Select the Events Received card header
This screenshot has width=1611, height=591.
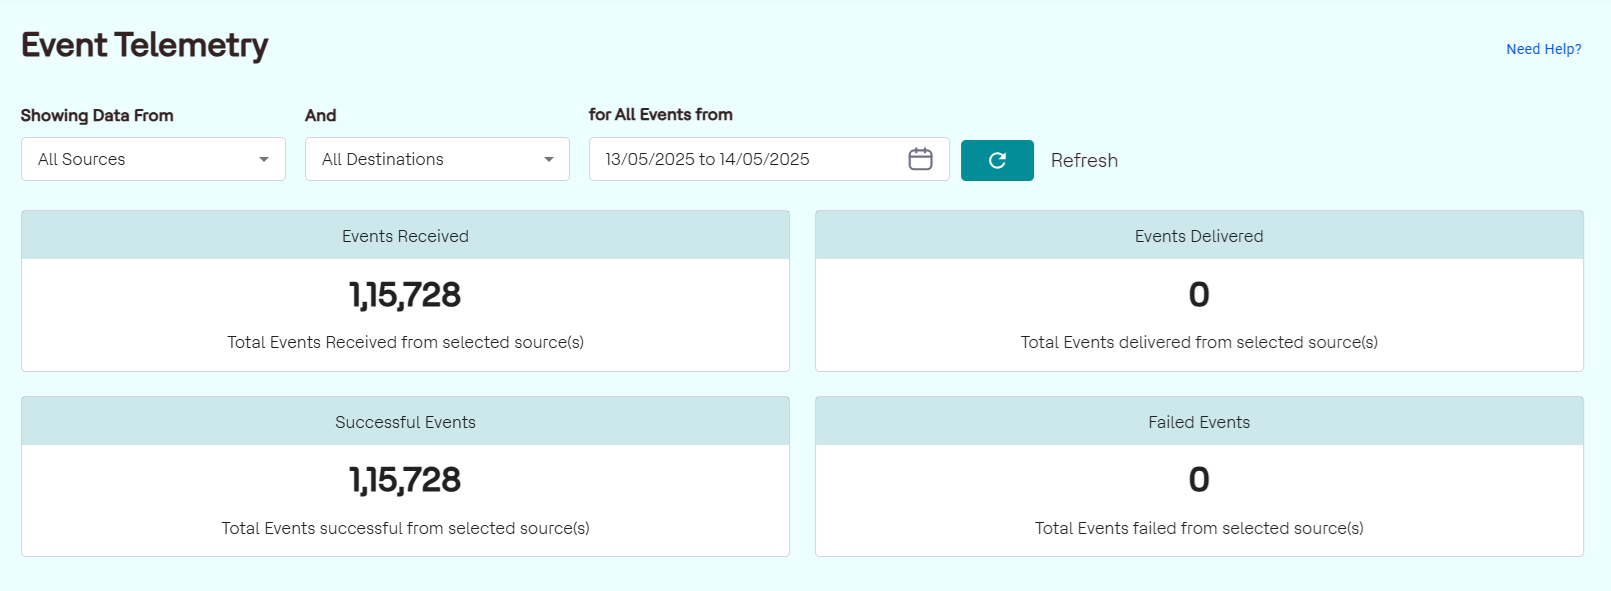pos(405,236)
